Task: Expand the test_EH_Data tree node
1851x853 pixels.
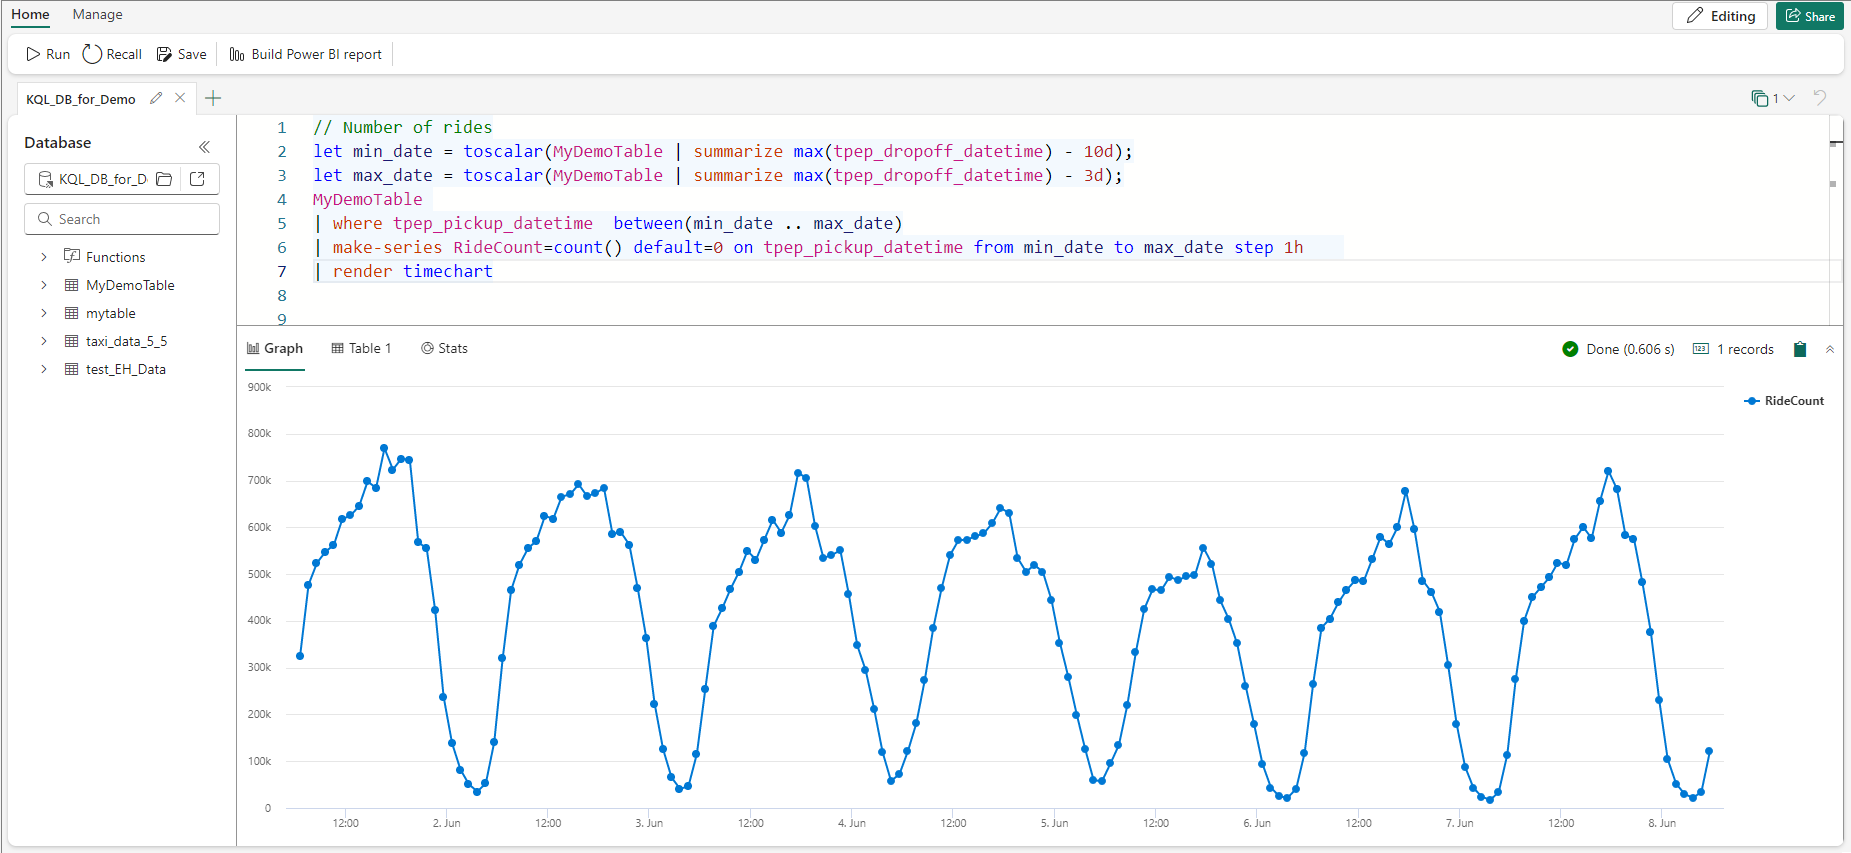Action: tap(44, 369)
